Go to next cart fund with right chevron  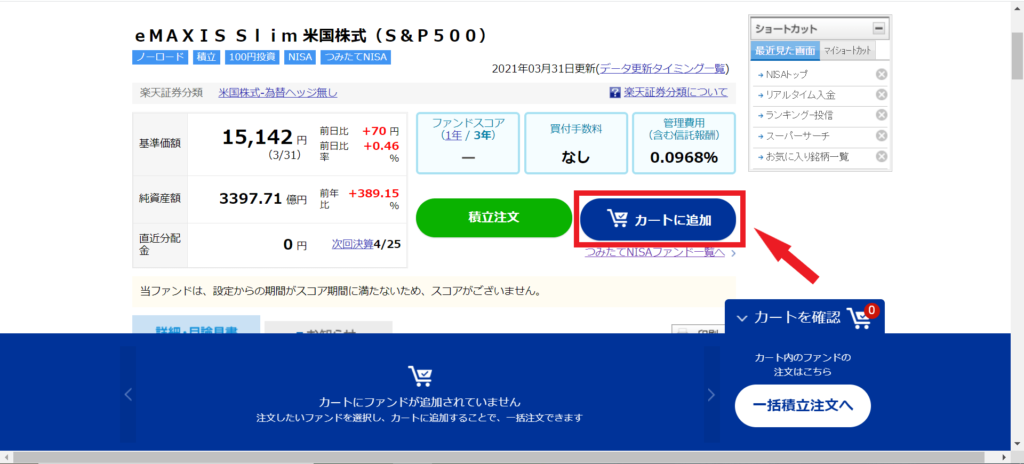(711, 394)
